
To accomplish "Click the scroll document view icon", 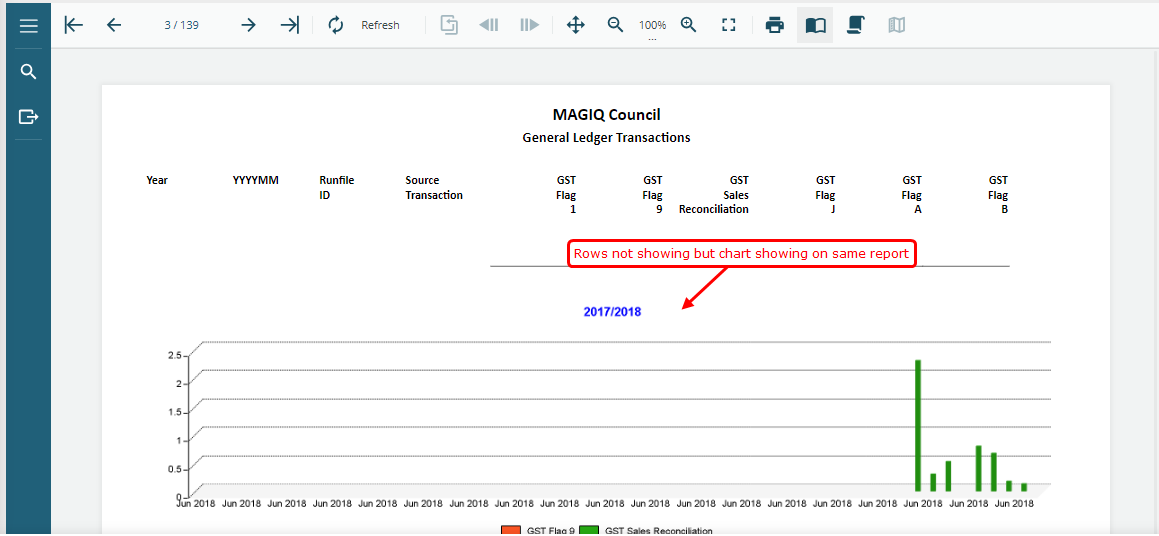I will pyautogui.click(x=855, y=25).
